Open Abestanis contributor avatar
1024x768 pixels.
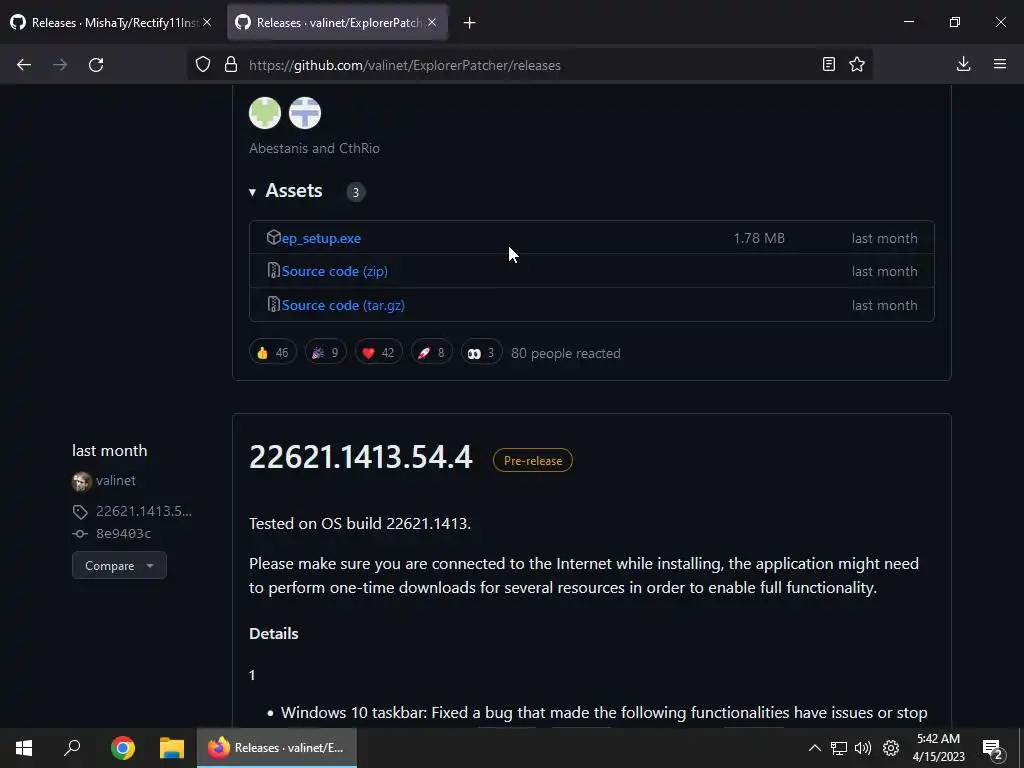(265, 113)
